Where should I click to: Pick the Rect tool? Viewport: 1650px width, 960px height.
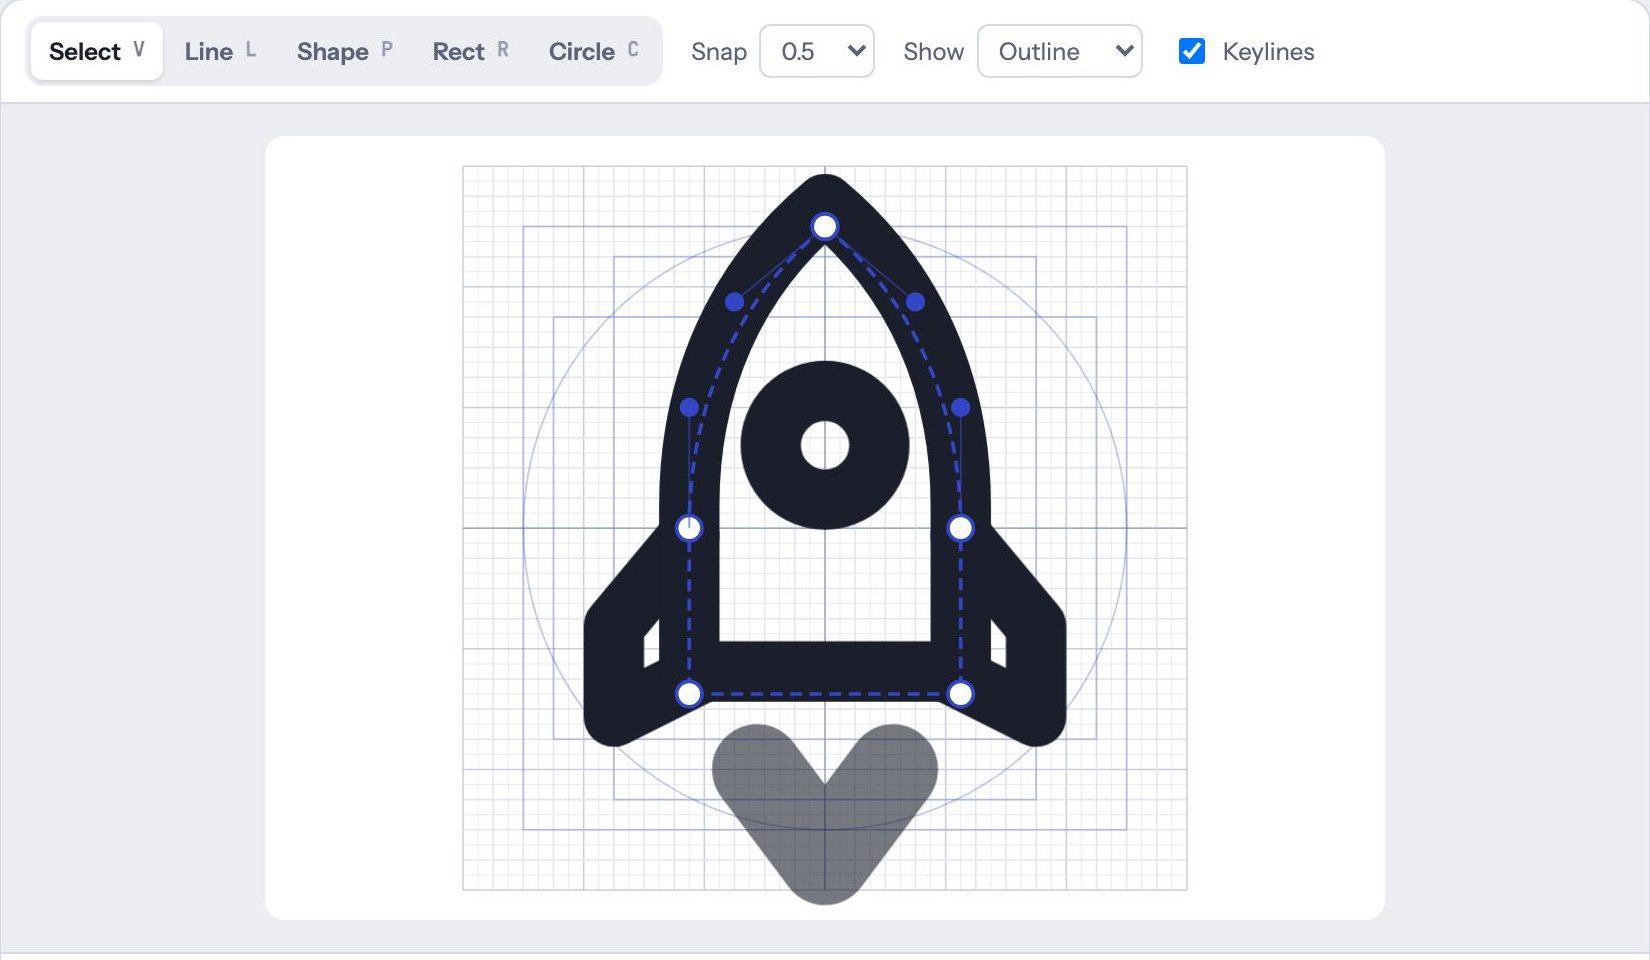coord(470,51)
